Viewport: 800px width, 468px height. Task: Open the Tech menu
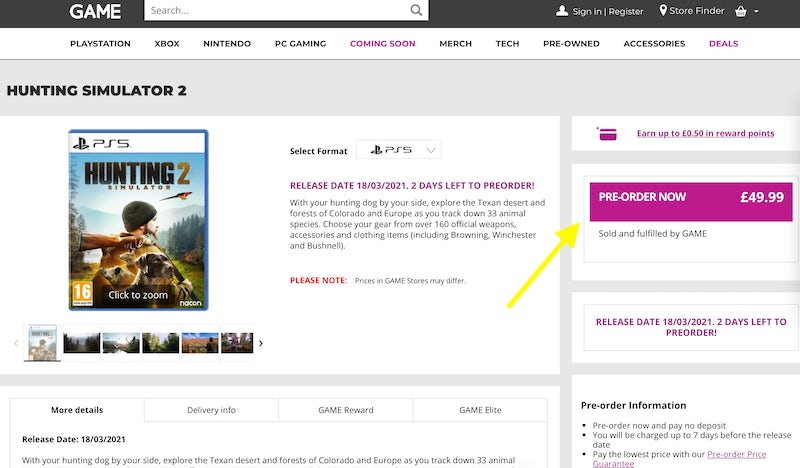coord(507,44)
